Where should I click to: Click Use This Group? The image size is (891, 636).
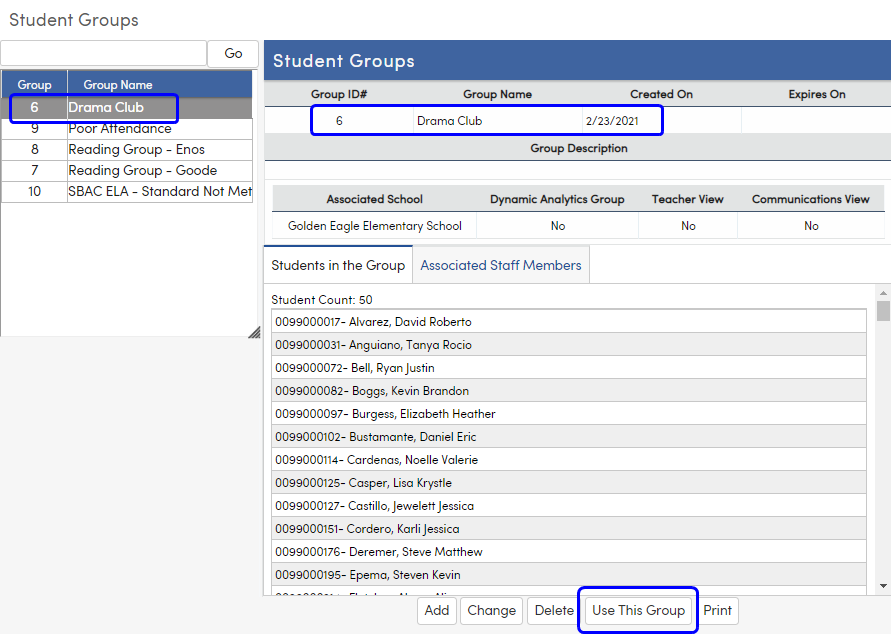[x=637, y=610]
